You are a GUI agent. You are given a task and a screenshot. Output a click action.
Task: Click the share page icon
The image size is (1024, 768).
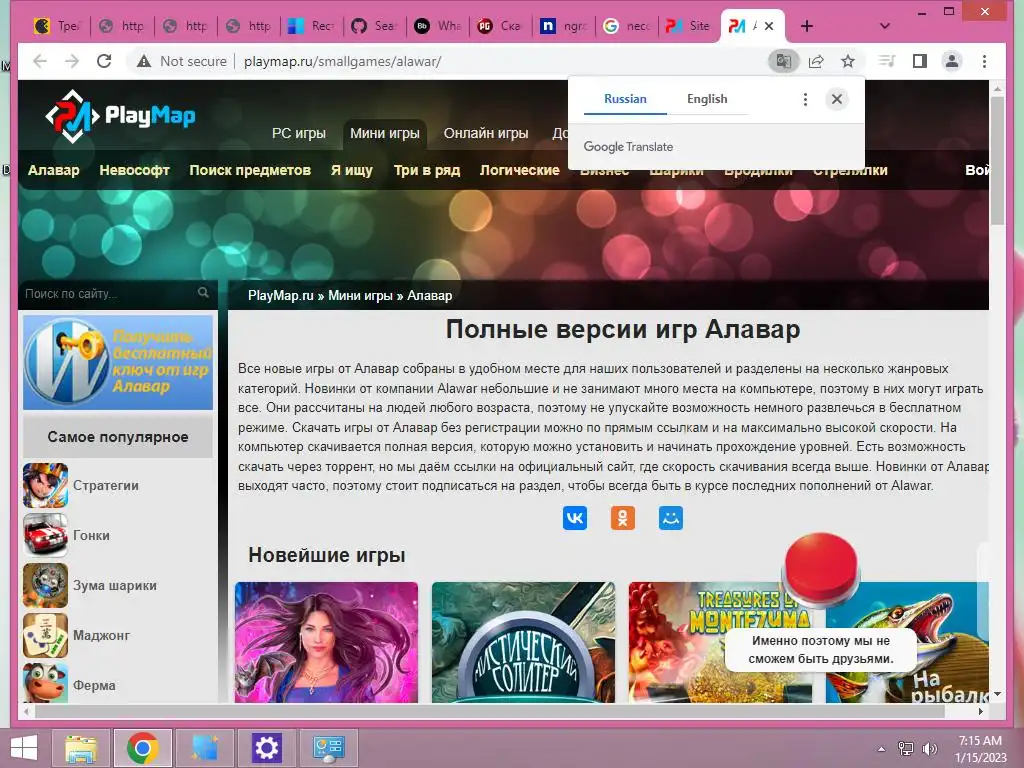coord(816,61)
